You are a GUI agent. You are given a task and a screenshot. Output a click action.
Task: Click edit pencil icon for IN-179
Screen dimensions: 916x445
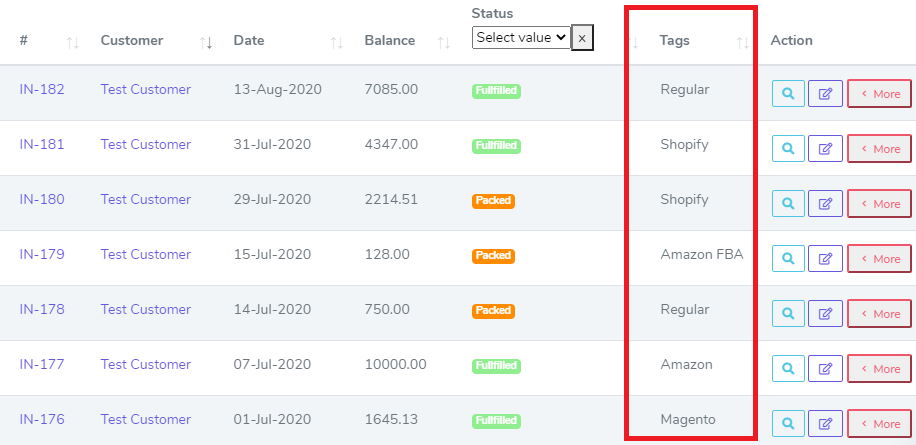825,258
